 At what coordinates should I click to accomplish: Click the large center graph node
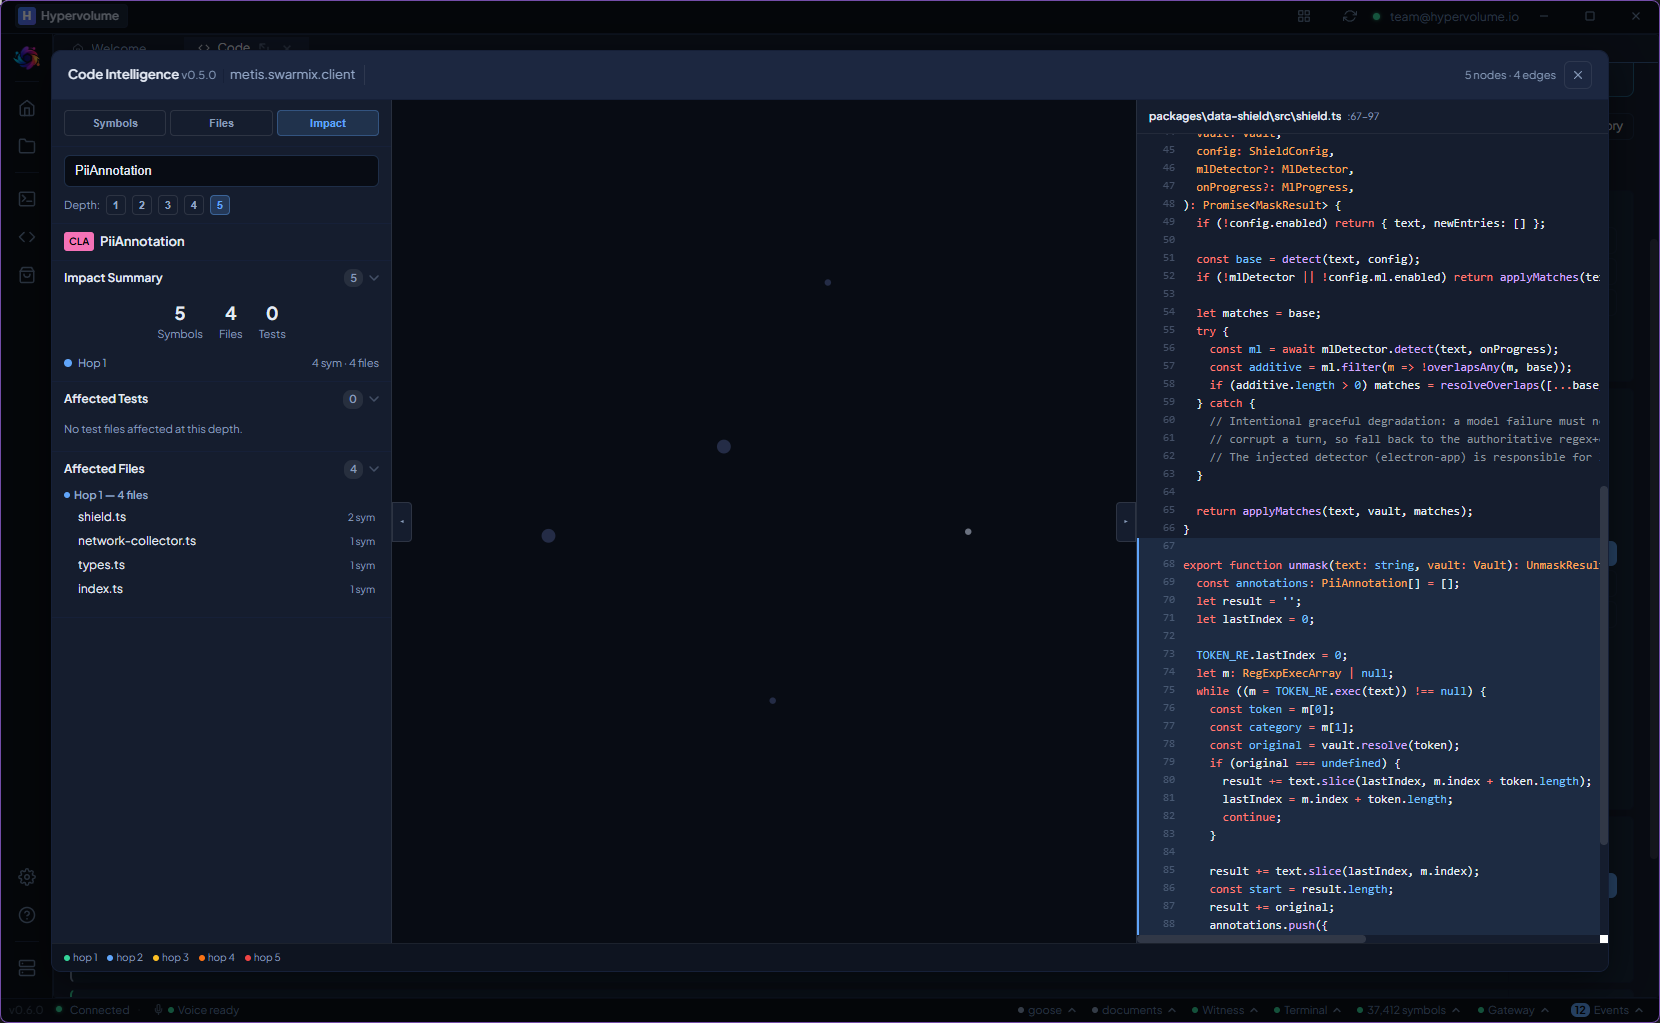724,447
